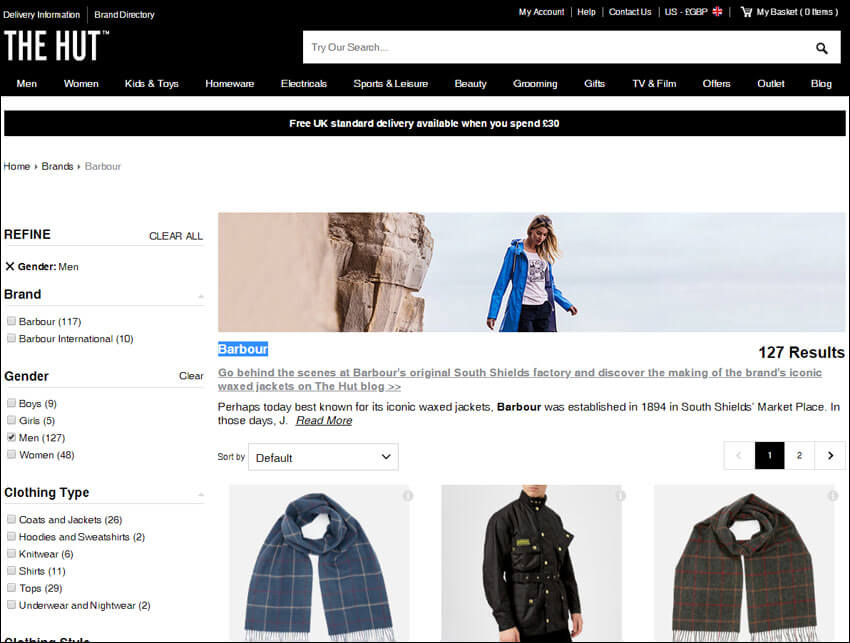Open the Brand Directory link

coord(124,15)
